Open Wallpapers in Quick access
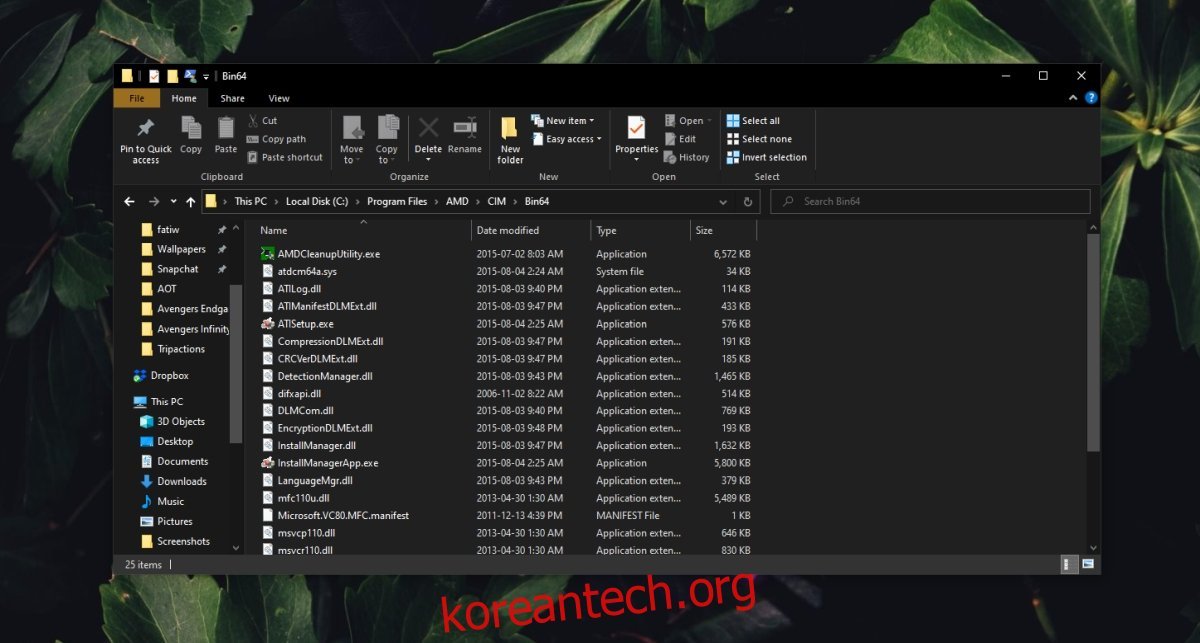This screenshot has width=1200, height=643. coord(181,249)
